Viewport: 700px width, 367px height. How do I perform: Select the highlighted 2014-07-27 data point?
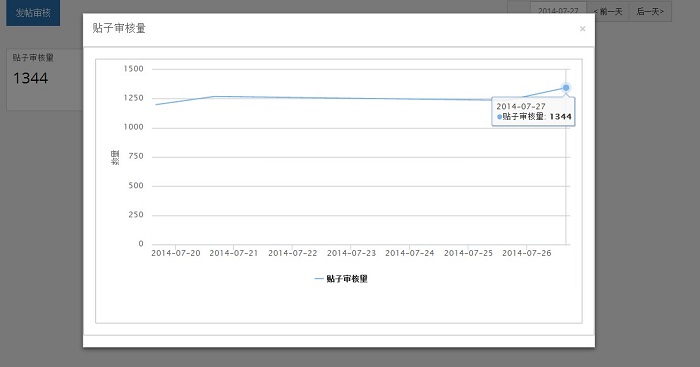tap(566, 88)
